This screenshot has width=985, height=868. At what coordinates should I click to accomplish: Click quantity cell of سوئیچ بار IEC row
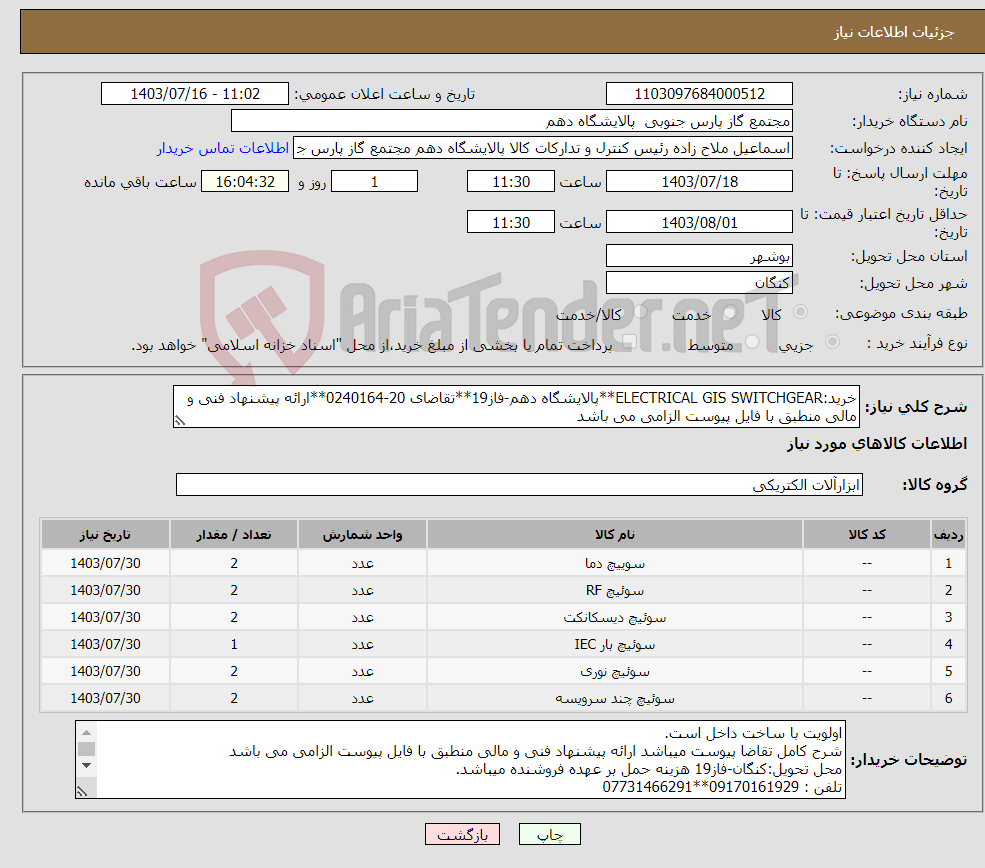234,644
